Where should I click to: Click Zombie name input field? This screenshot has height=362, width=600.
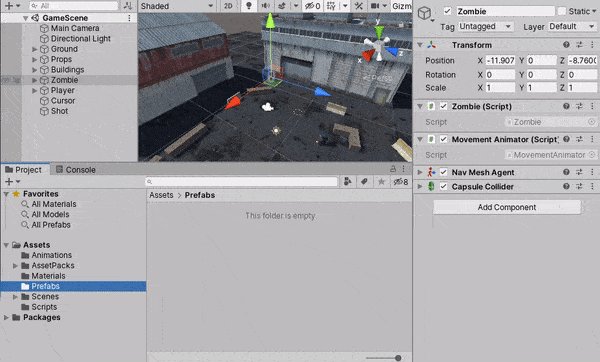point(505,11)
